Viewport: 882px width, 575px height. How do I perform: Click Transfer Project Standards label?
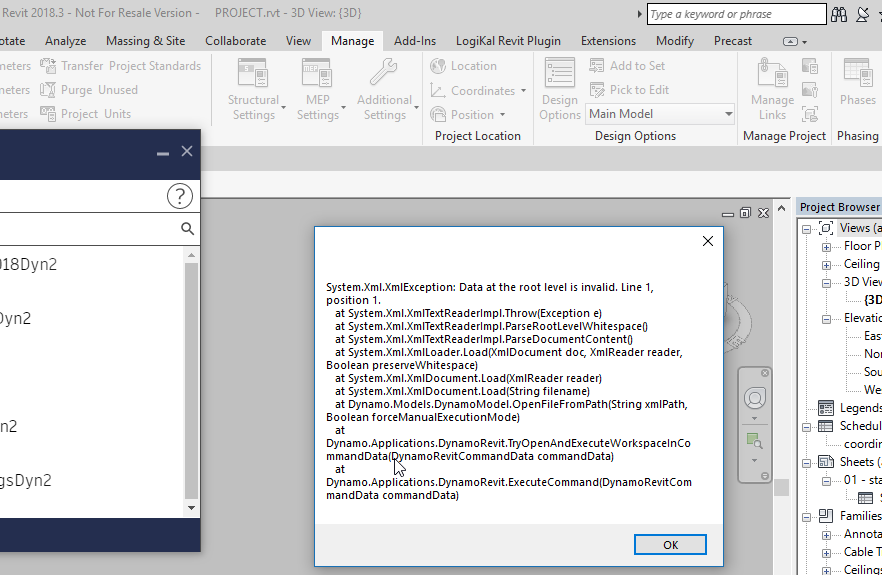tap(130, 66)
